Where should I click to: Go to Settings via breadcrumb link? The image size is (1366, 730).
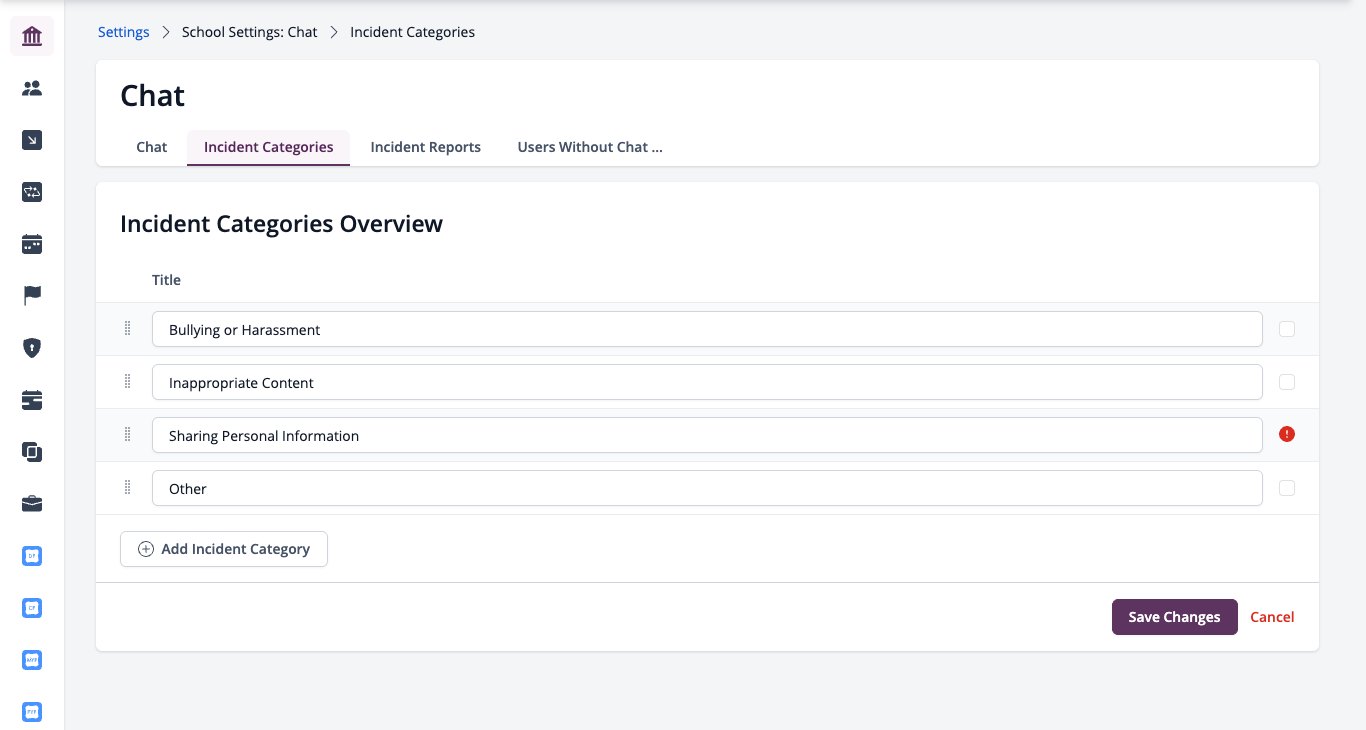pyautogui.click(x=124, y=32)
